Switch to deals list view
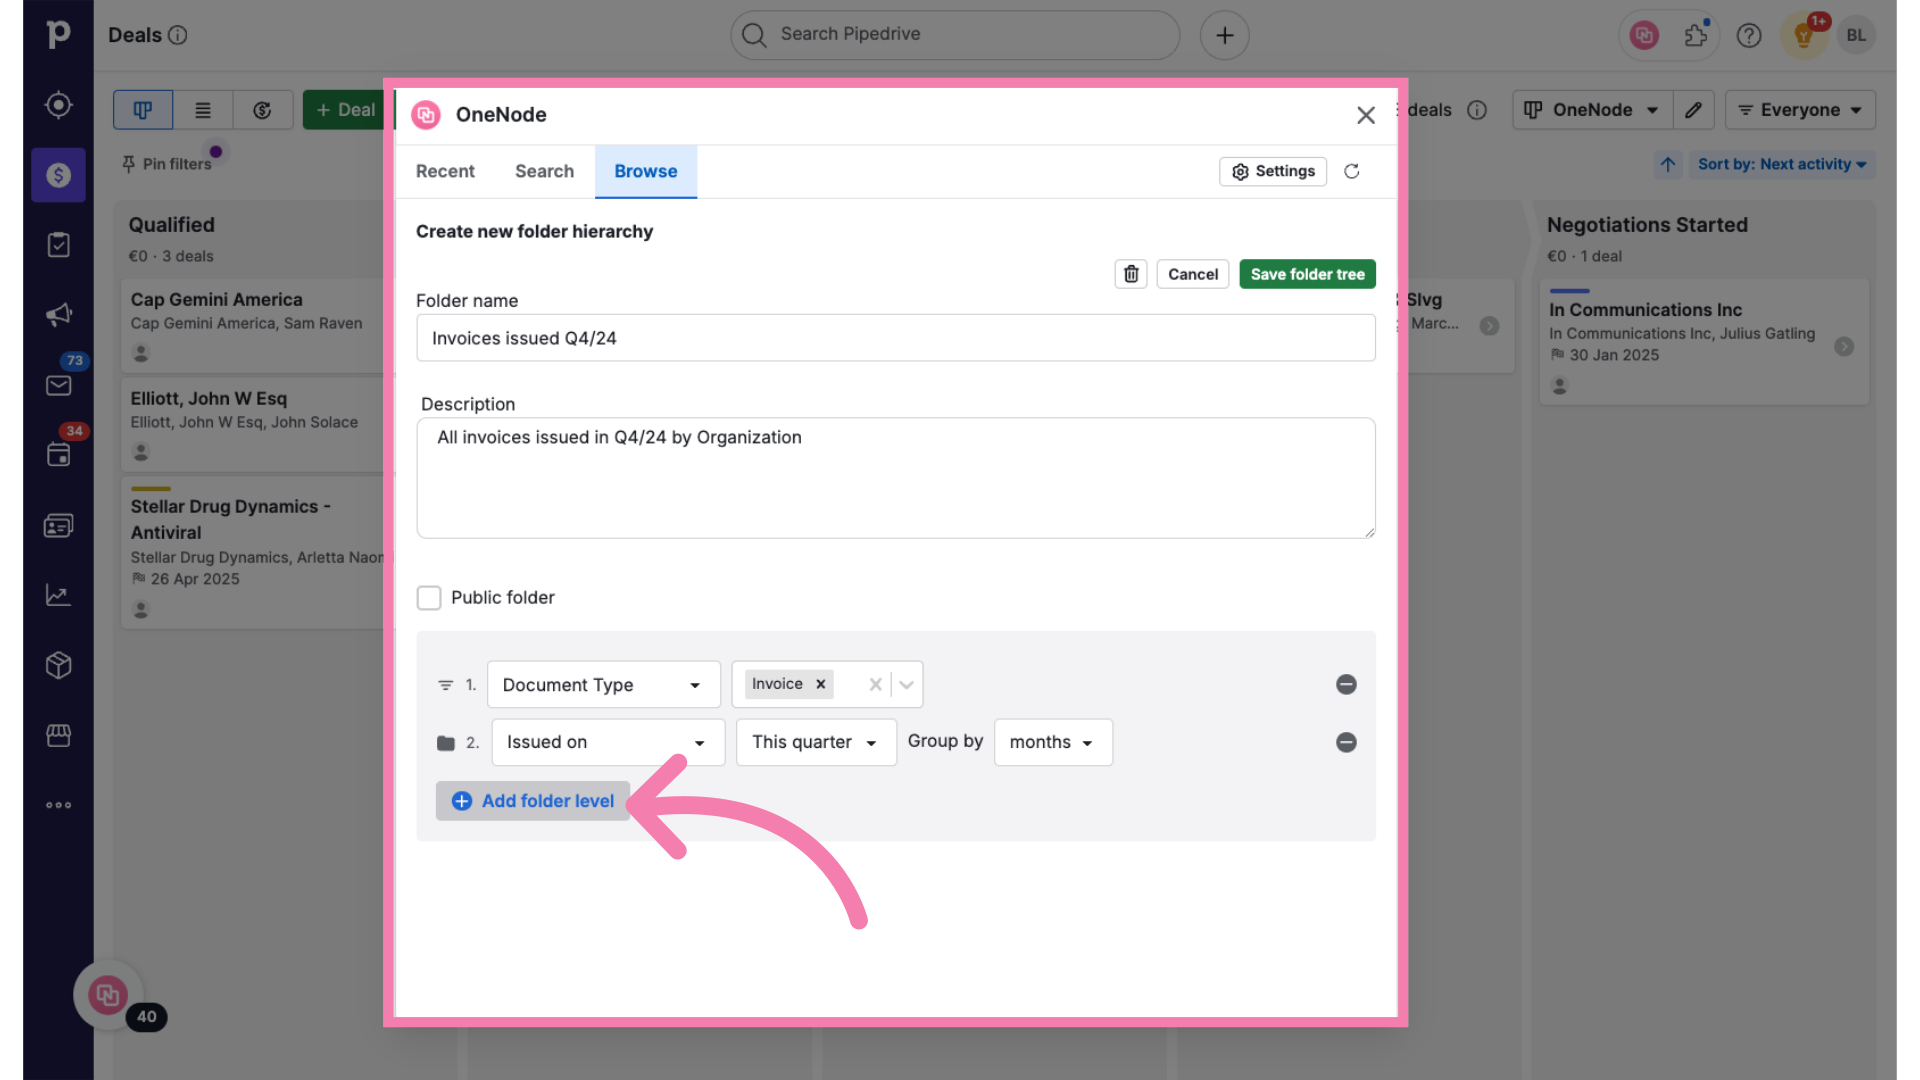Viewport: 1920px width, 1080px height. point(203,110)
